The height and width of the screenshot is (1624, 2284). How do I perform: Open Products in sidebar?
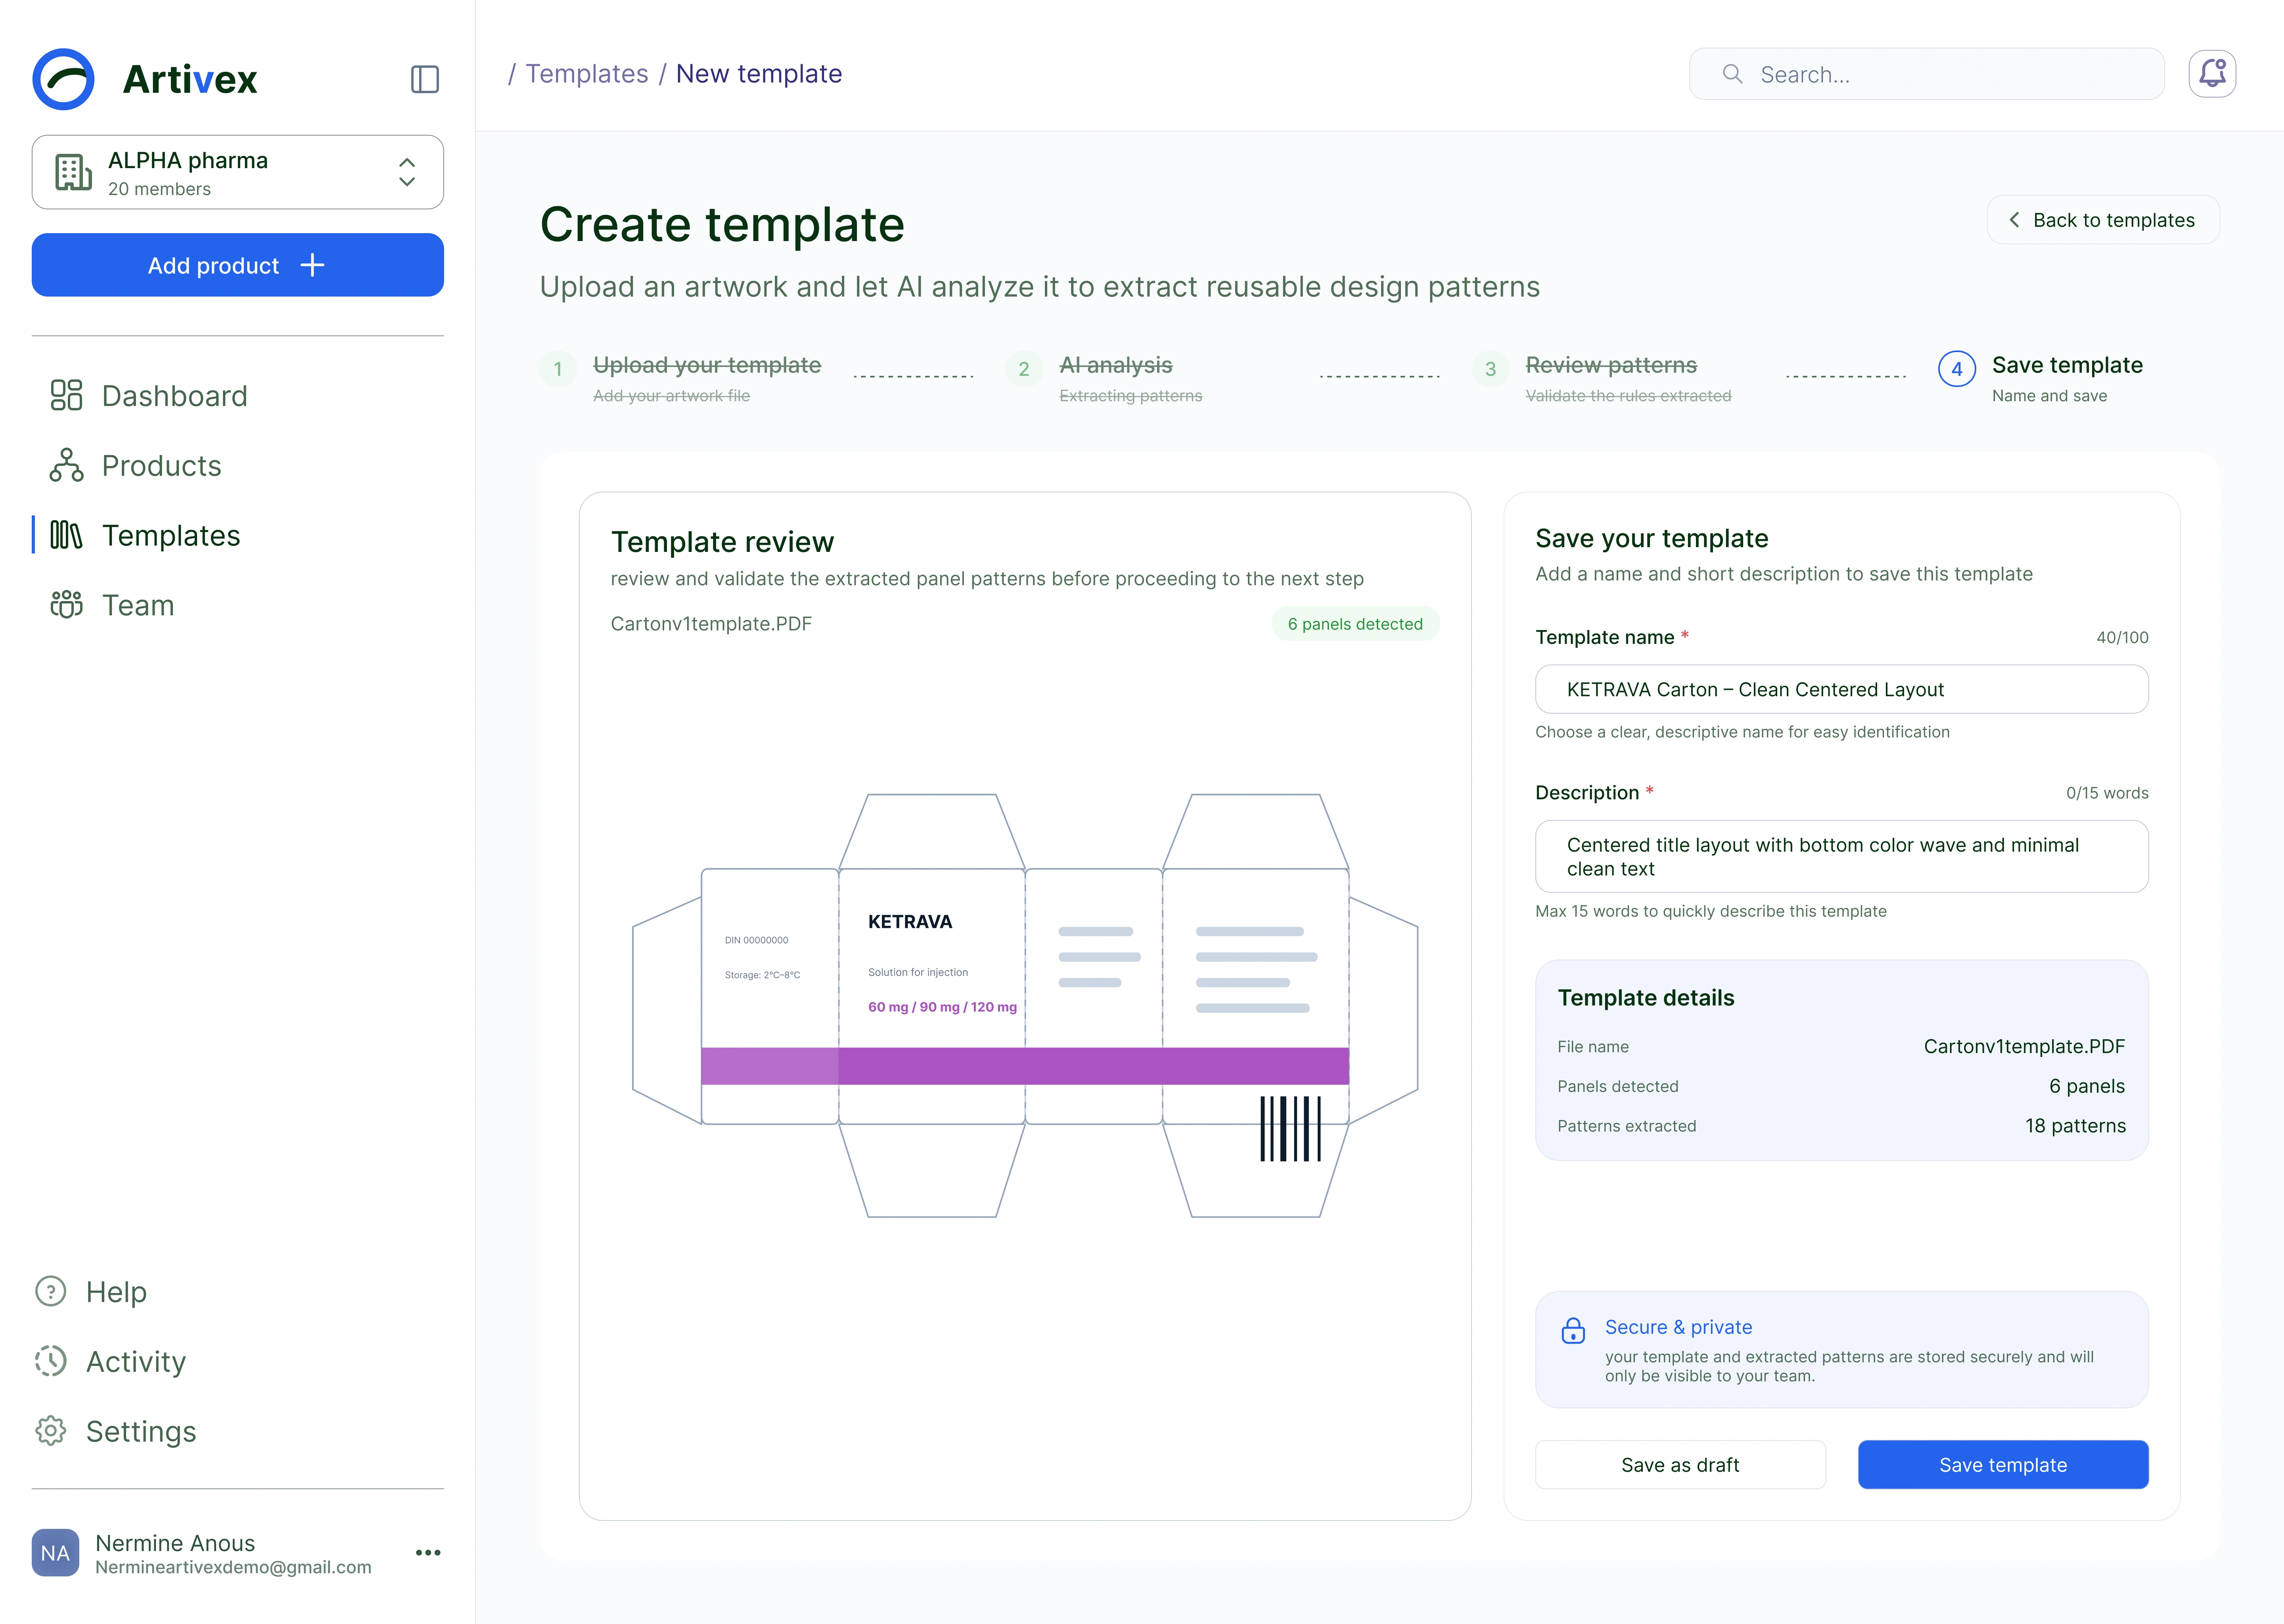click(135, 466)
